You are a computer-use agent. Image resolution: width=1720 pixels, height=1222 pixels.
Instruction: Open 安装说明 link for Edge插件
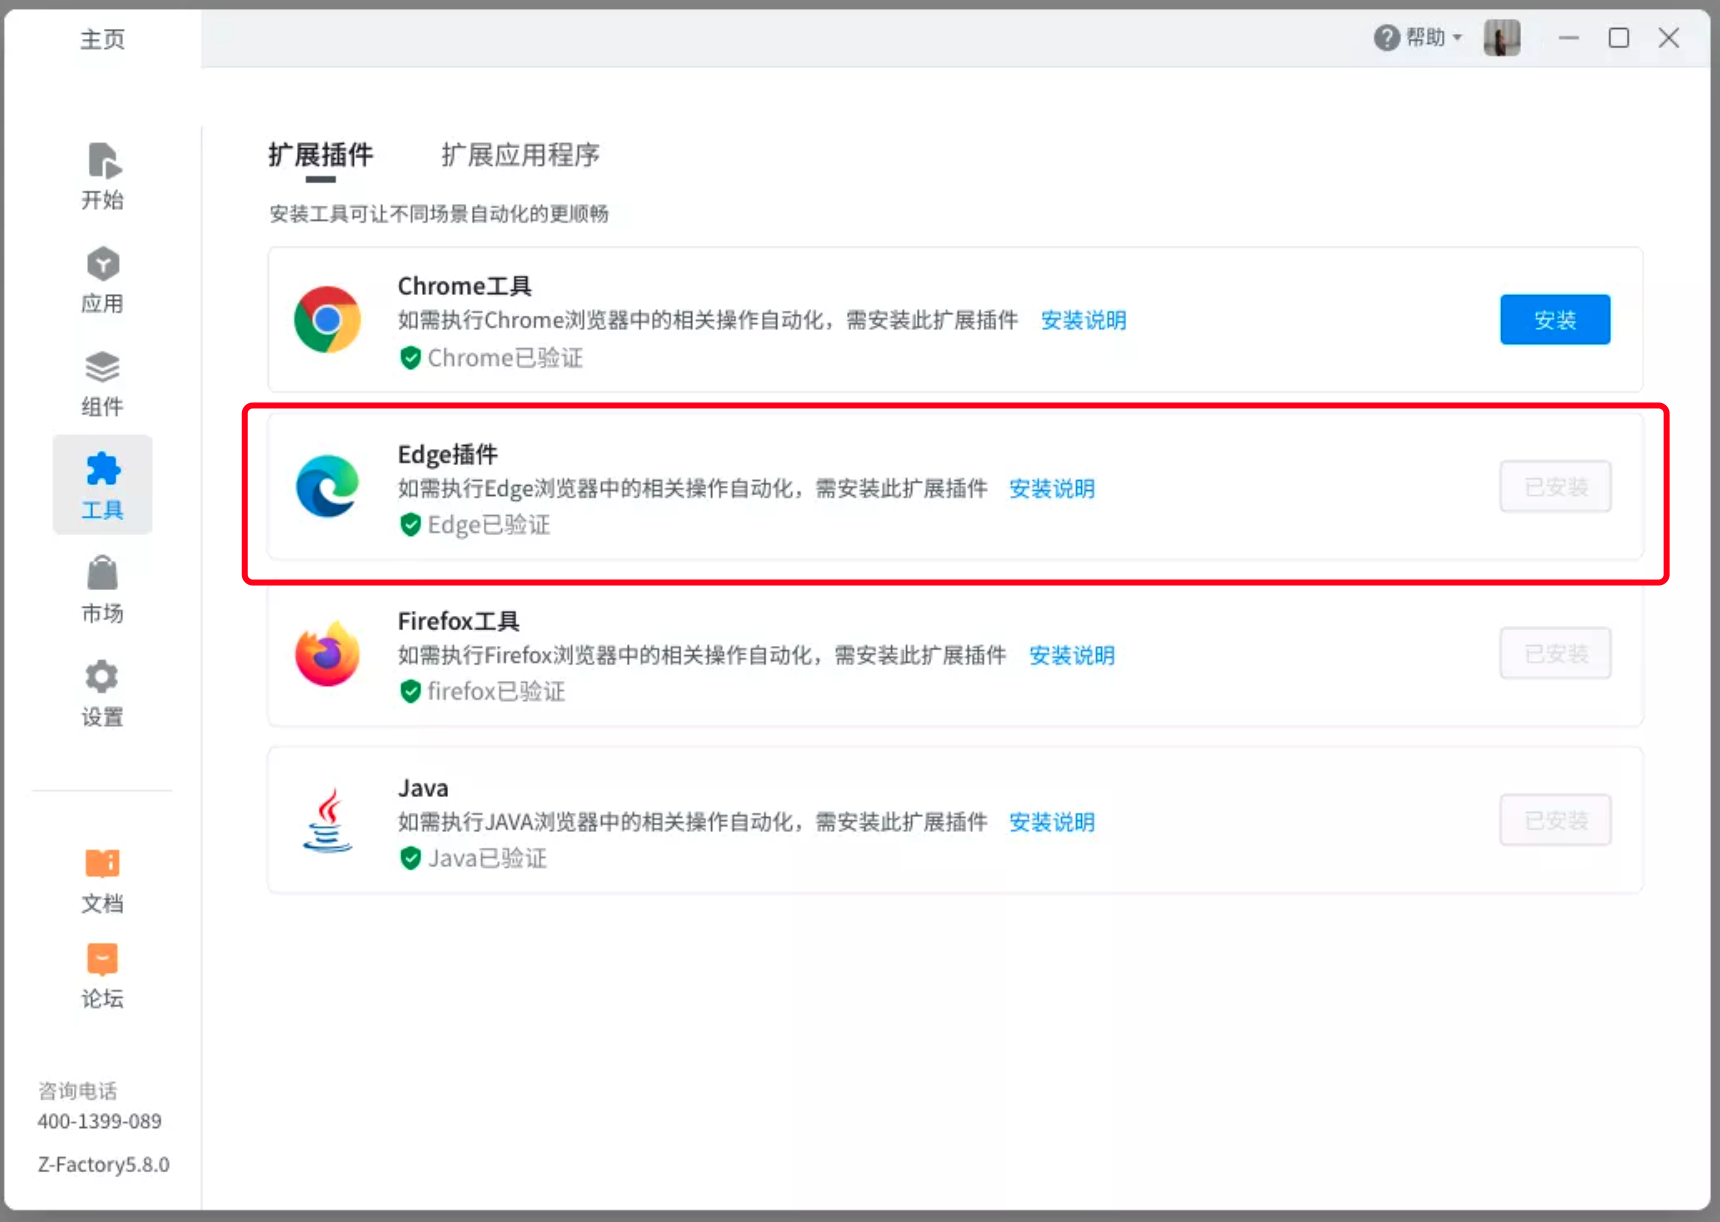(x=1051, y=488)
